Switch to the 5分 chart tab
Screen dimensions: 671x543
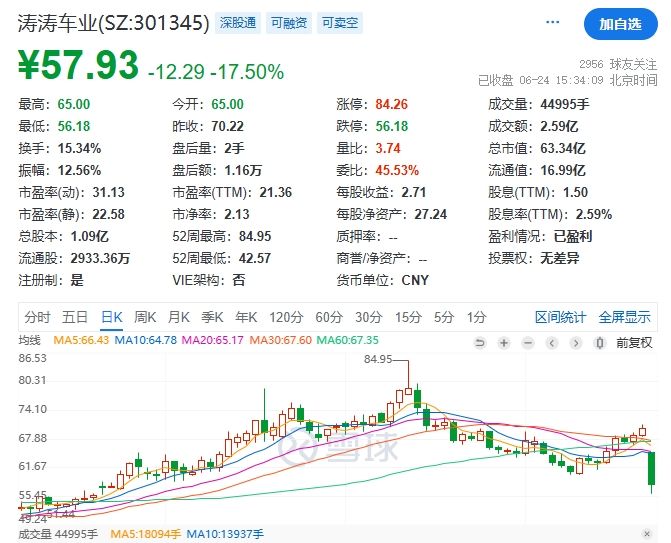point(444,317)
